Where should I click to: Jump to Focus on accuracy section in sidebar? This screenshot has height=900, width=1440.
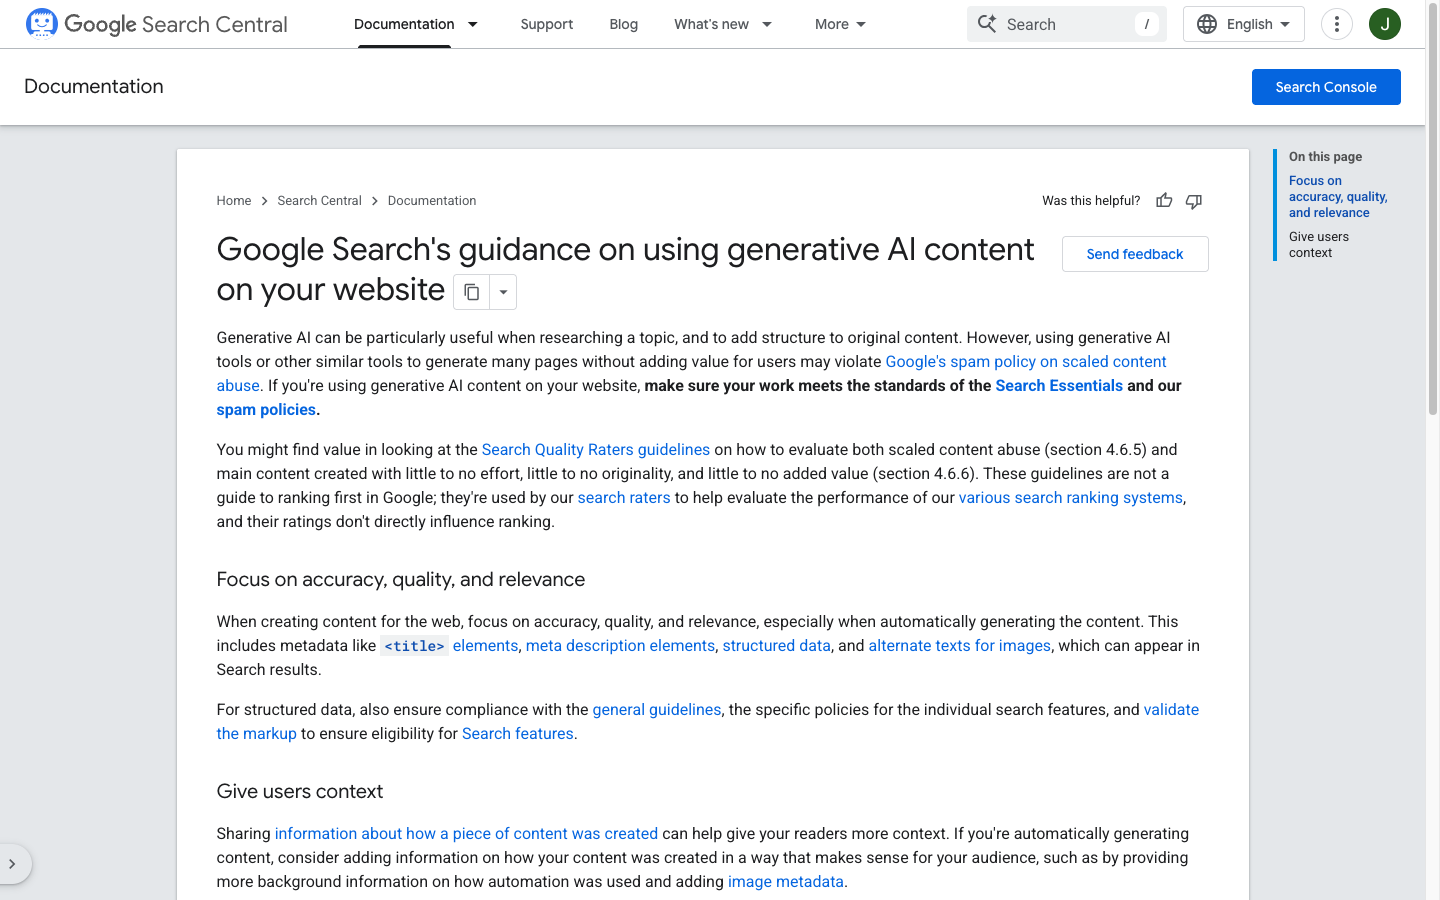(x=1338, y=197)
